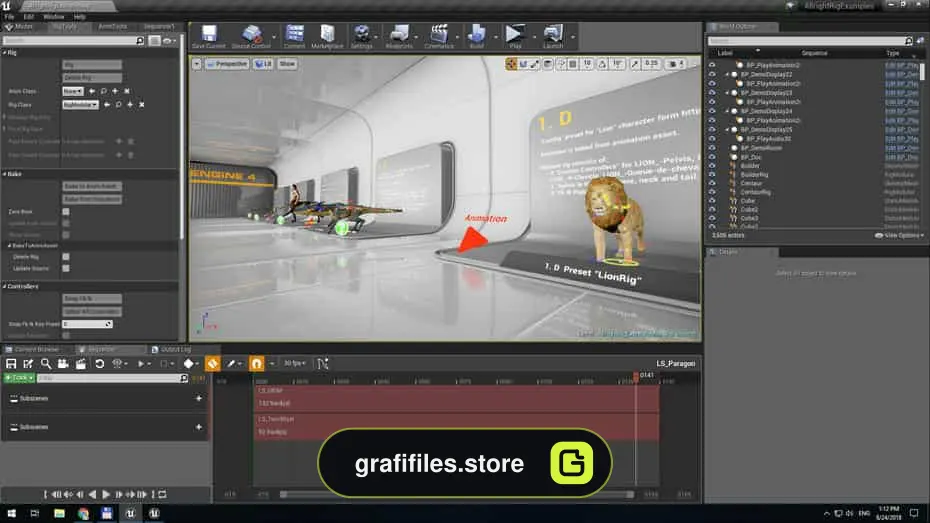The width and height of the screenshot is (930, 523).
Task: Click the sequencer Render Movie clapperboard icon
Action: point(81,363)
